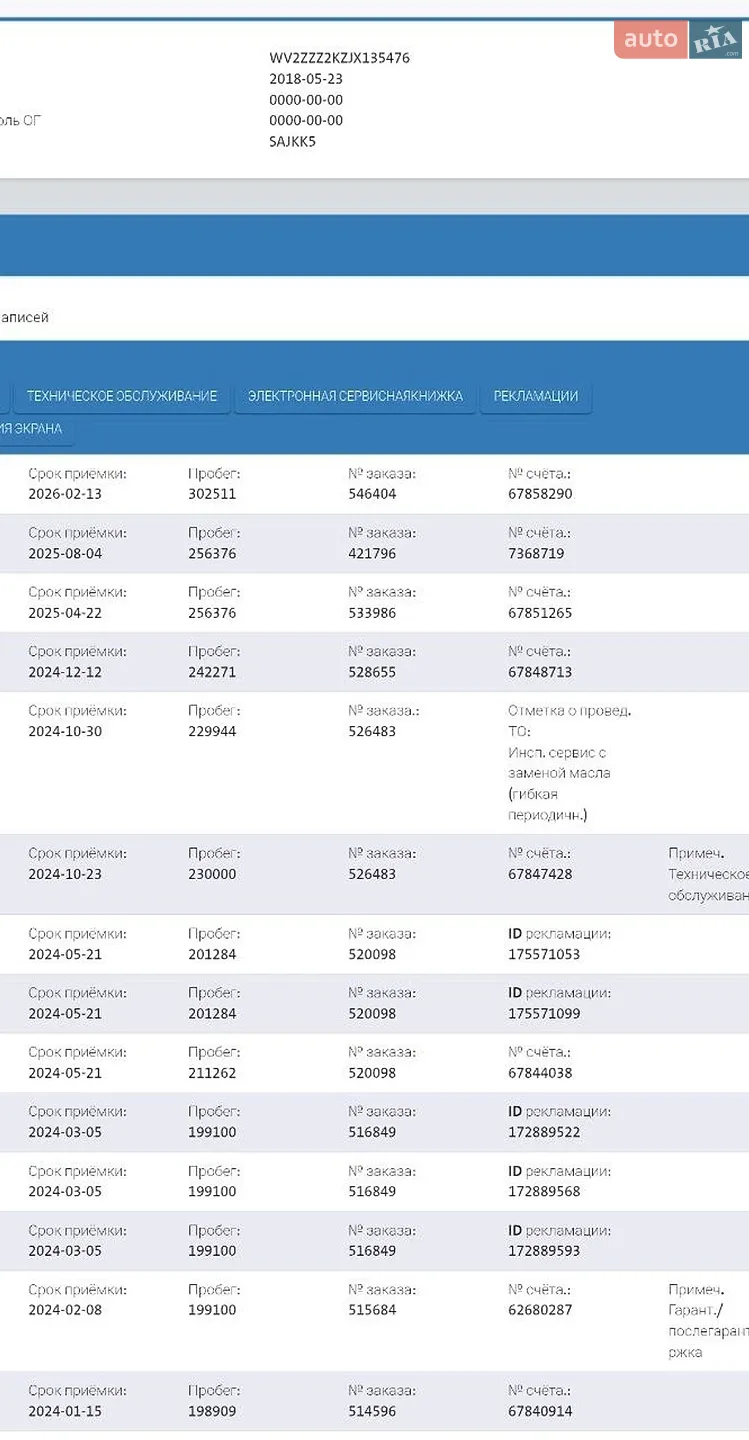Select reclamation ID 172889593
The height and width of the screenshot is (1440, 749).
point(544,1251)
